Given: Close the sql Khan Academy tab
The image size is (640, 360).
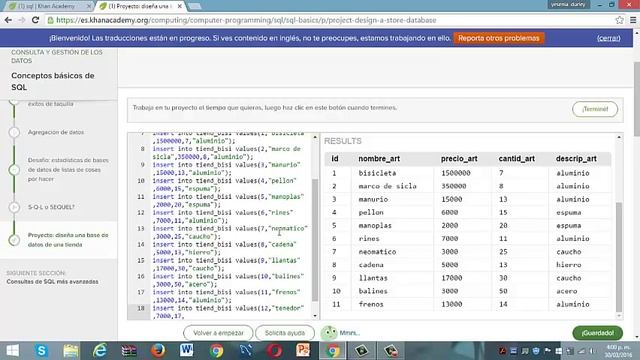Looking at the screenshot, I should [x=89, y=6].
